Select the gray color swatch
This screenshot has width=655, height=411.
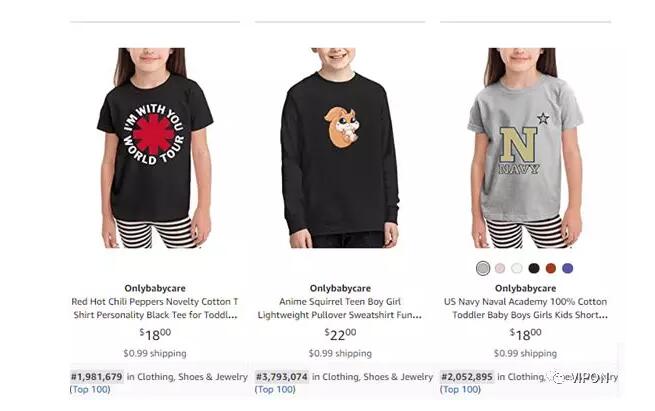pyautogui.click(x=483, y=268)
